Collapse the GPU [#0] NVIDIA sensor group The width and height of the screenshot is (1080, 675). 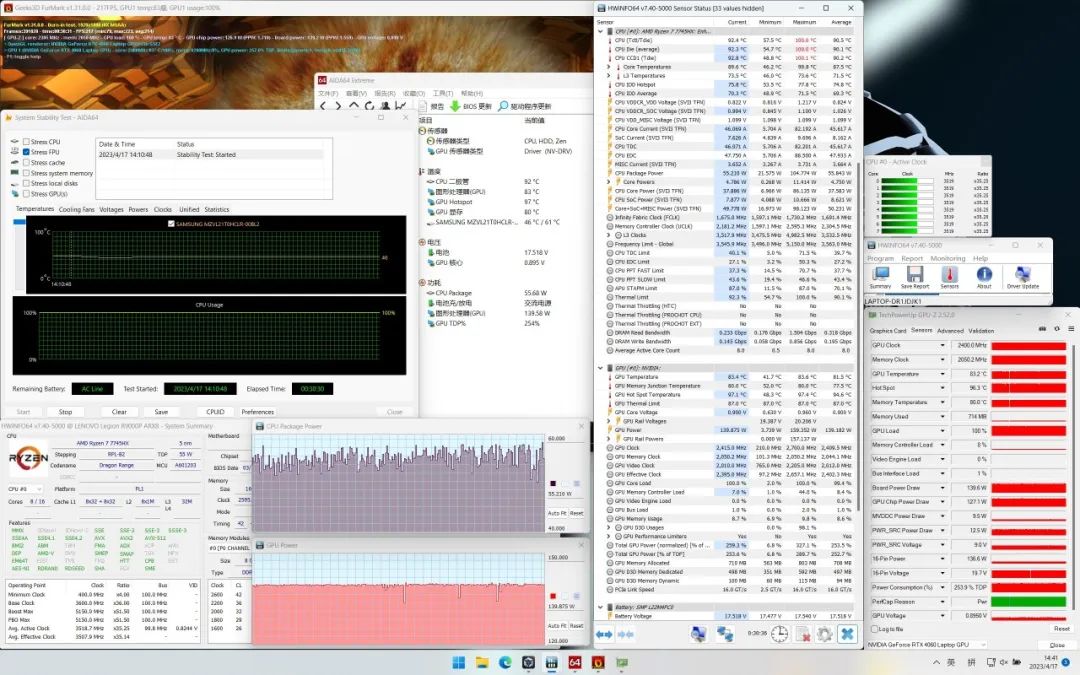601,368
